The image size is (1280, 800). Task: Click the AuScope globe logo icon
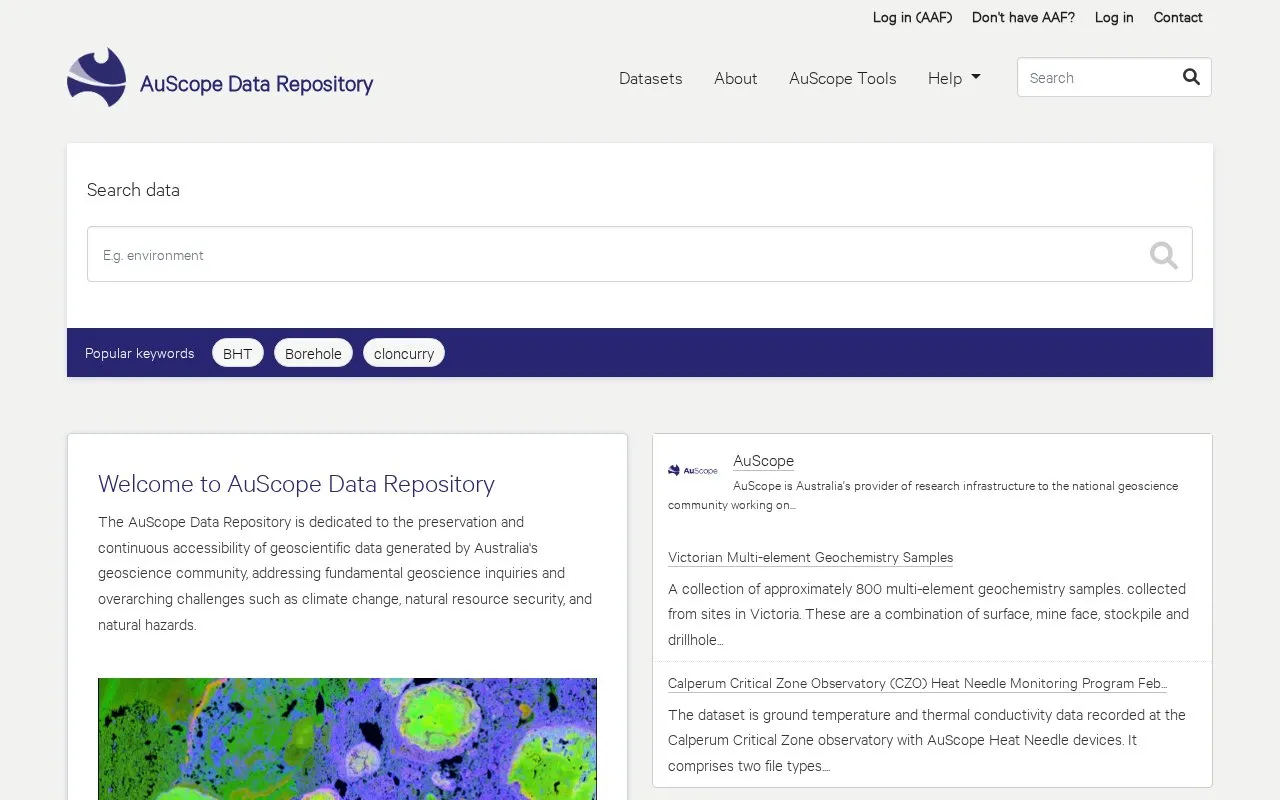tap(97, 77)
